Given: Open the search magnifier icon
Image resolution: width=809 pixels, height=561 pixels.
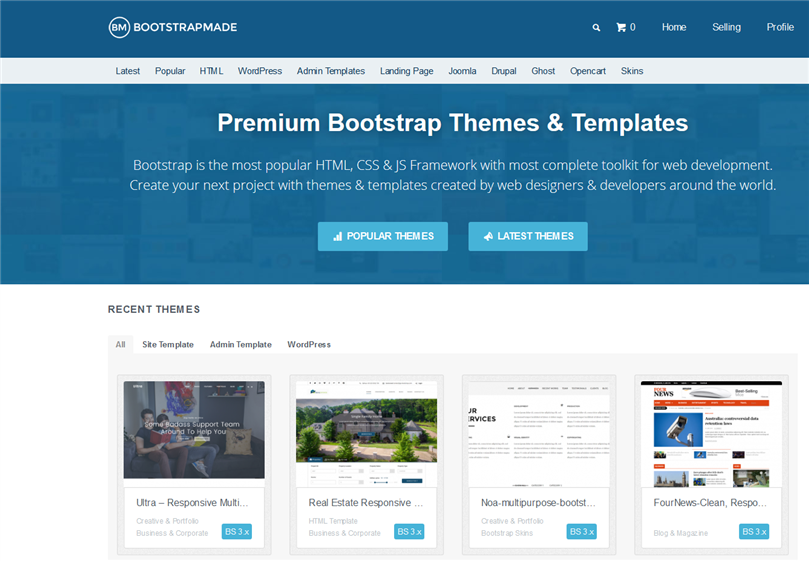Looking at the screenshot, I should point(596,27).
